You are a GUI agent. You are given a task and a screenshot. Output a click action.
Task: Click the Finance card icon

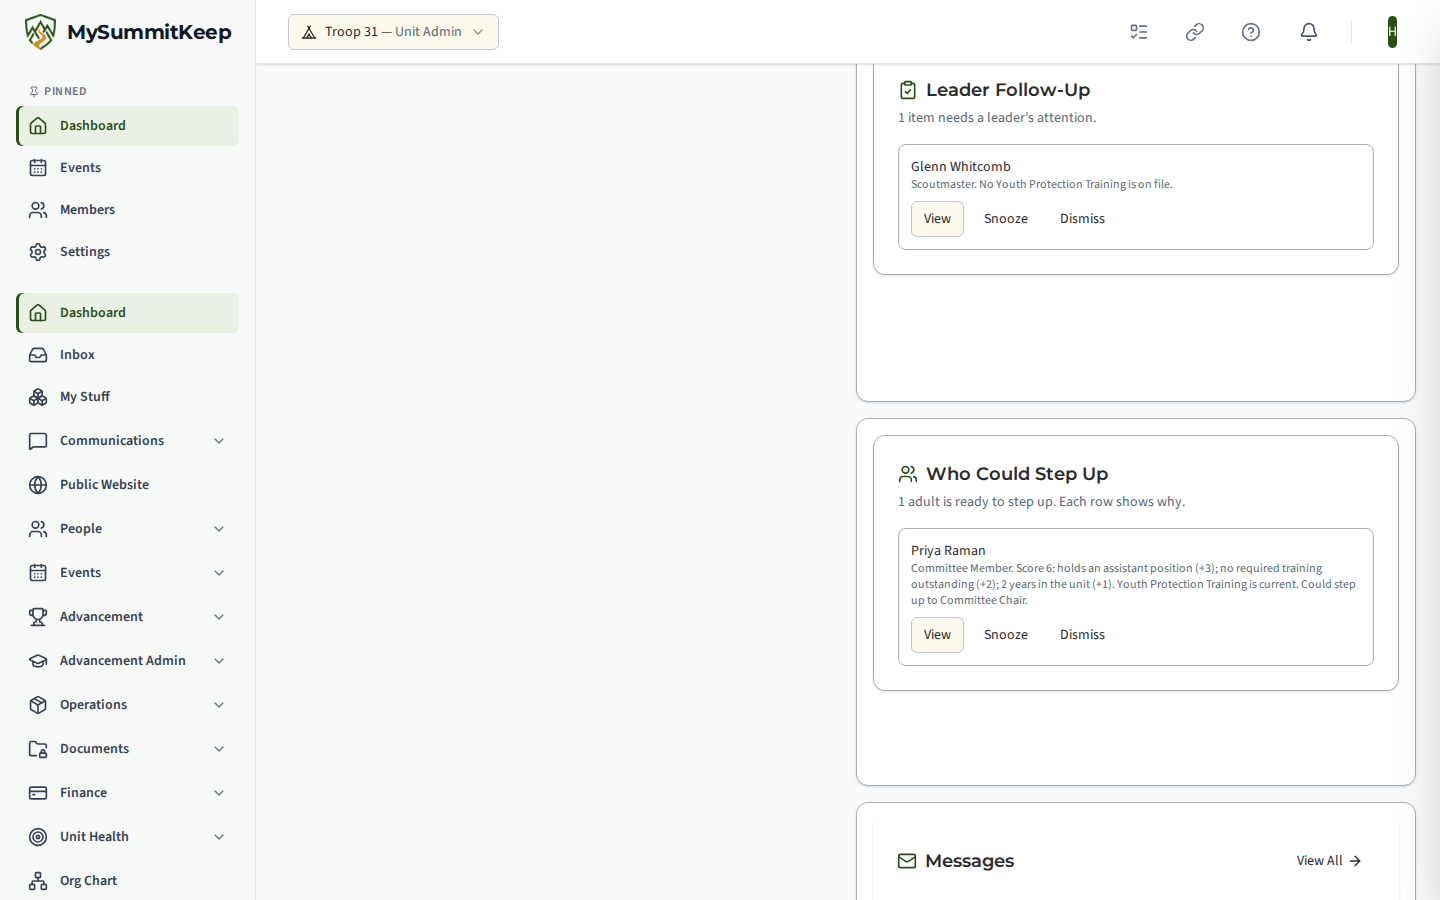click(38, 793)
